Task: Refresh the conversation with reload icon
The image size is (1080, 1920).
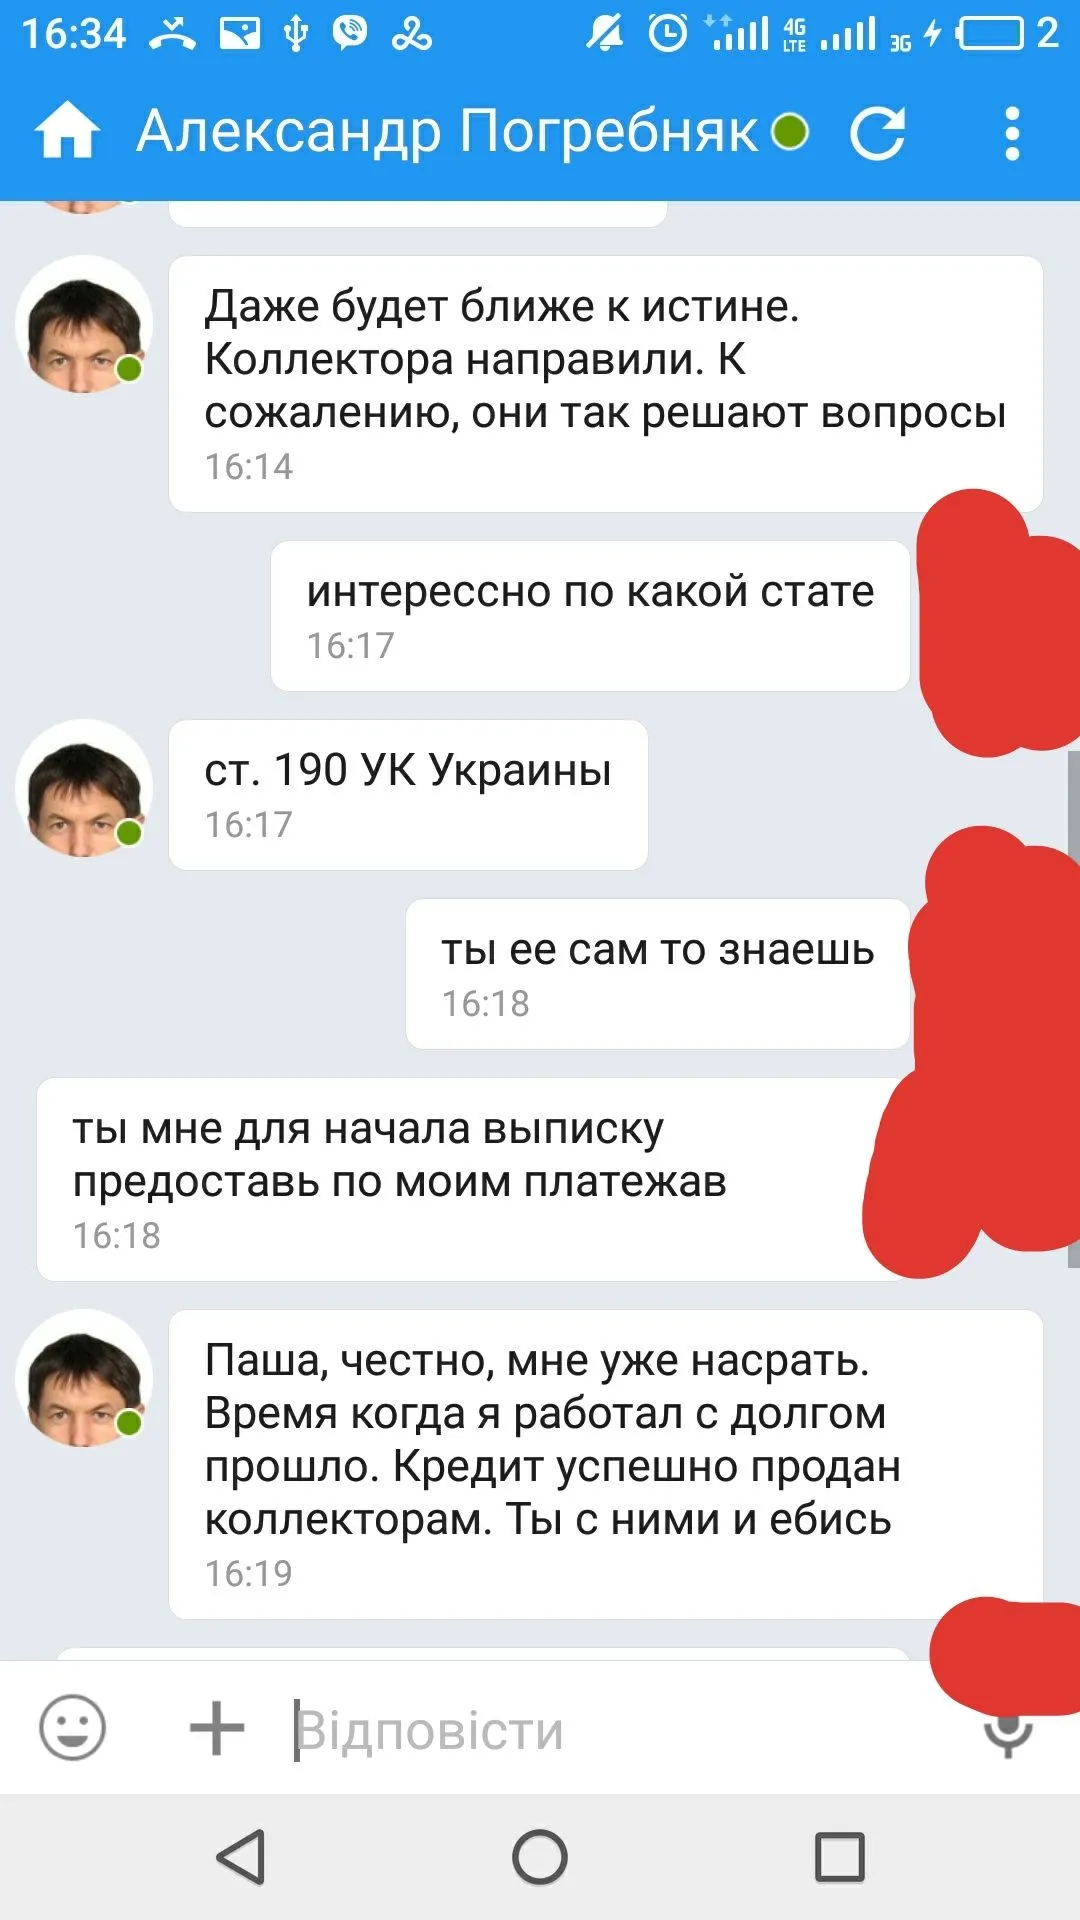Action: click(878, 132)
